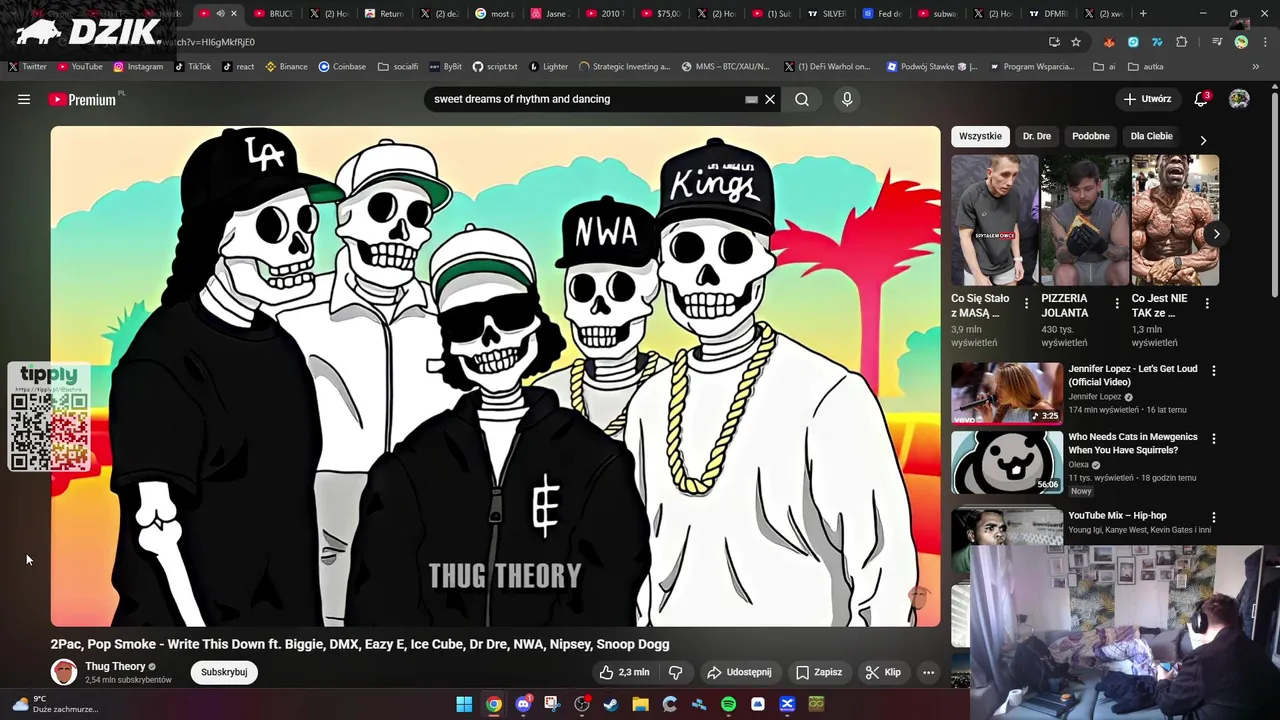1280x720 pixels.
Task: Go to YouTube Premium home logo
Action: coord(84,99)
